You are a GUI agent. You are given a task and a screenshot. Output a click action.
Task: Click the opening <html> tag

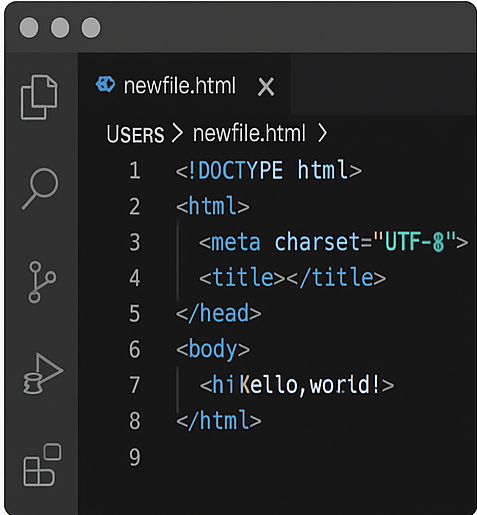pyautogui.click(x=213, y=206)
